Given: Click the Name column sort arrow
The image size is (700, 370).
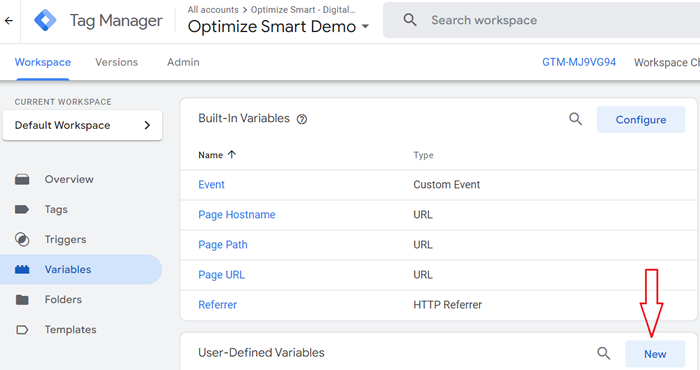Looking at the screenshot, I should point(231,154).
